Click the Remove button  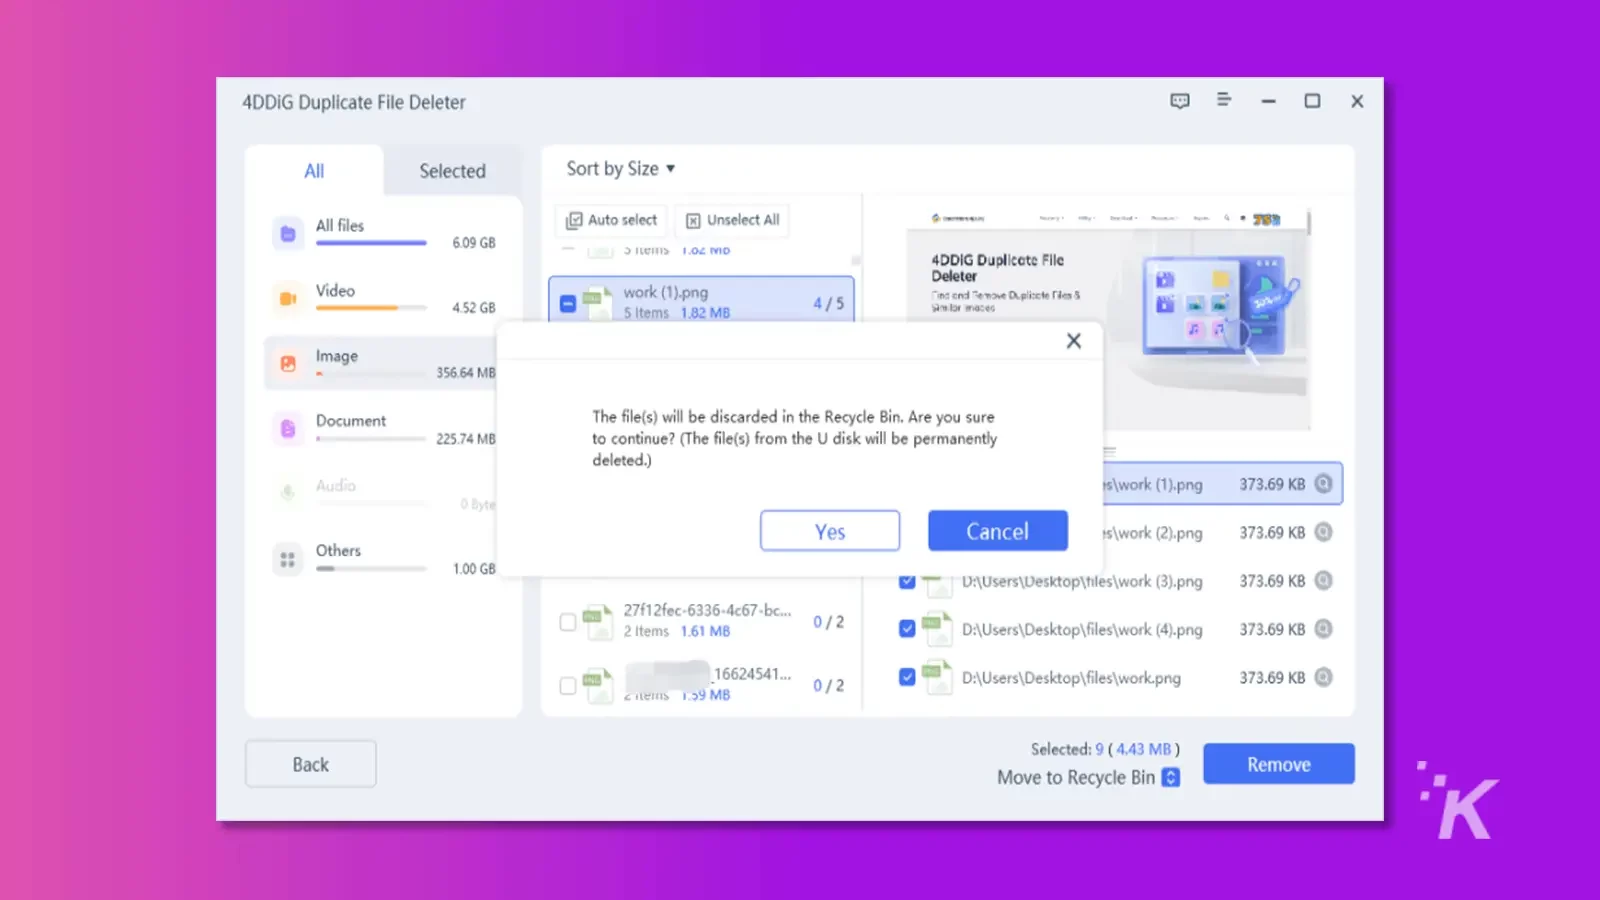pos(1278,764)
